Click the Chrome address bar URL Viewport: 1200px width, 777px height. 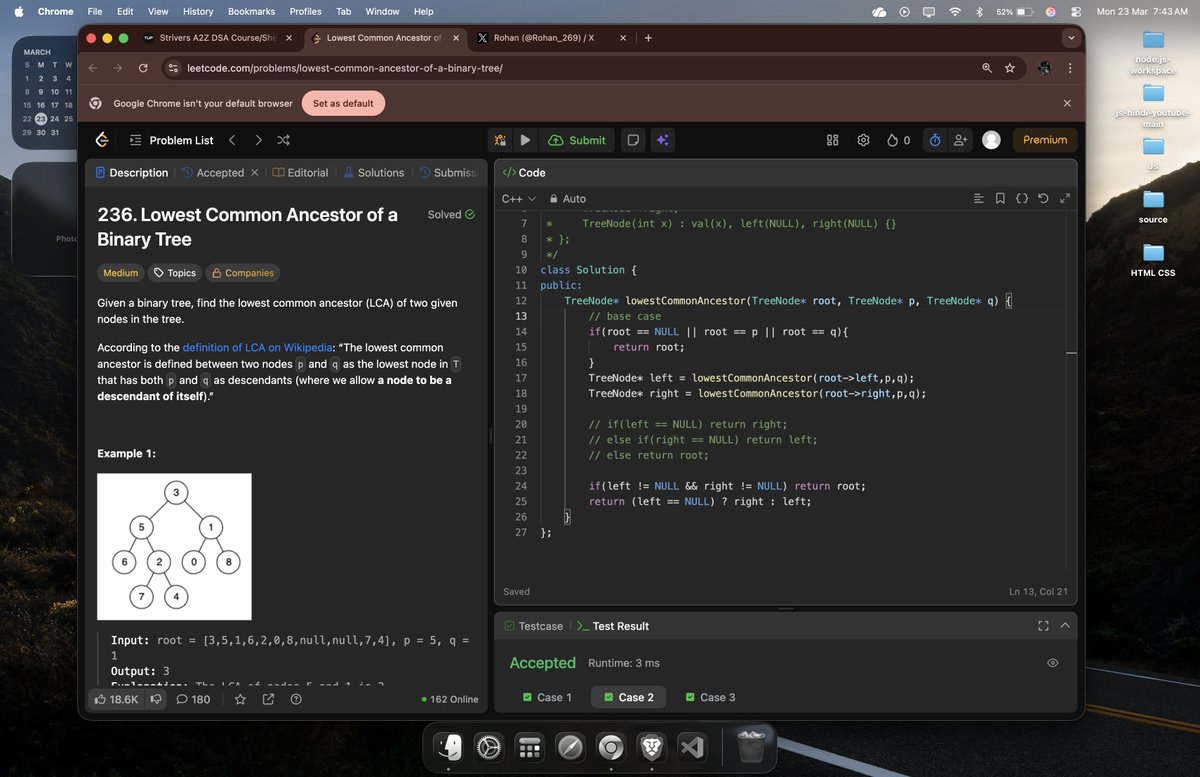pos(344,68)
